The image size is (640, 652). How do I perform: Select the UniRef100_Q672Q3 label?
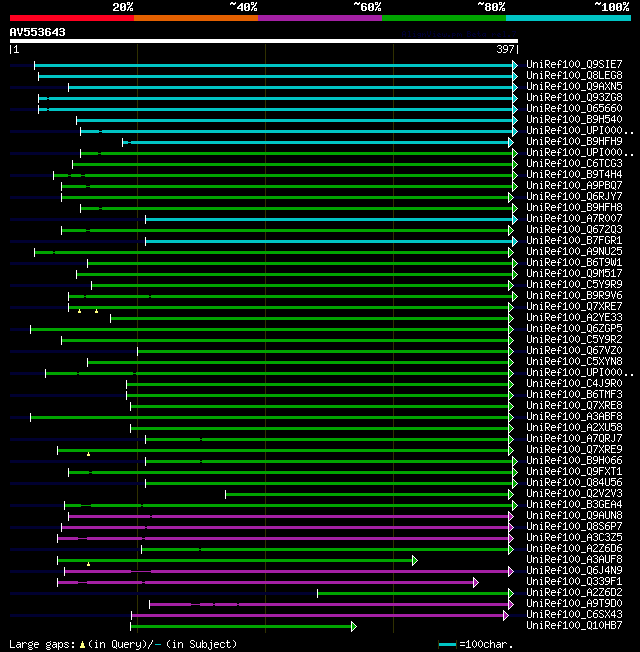[x=574, y=230]
